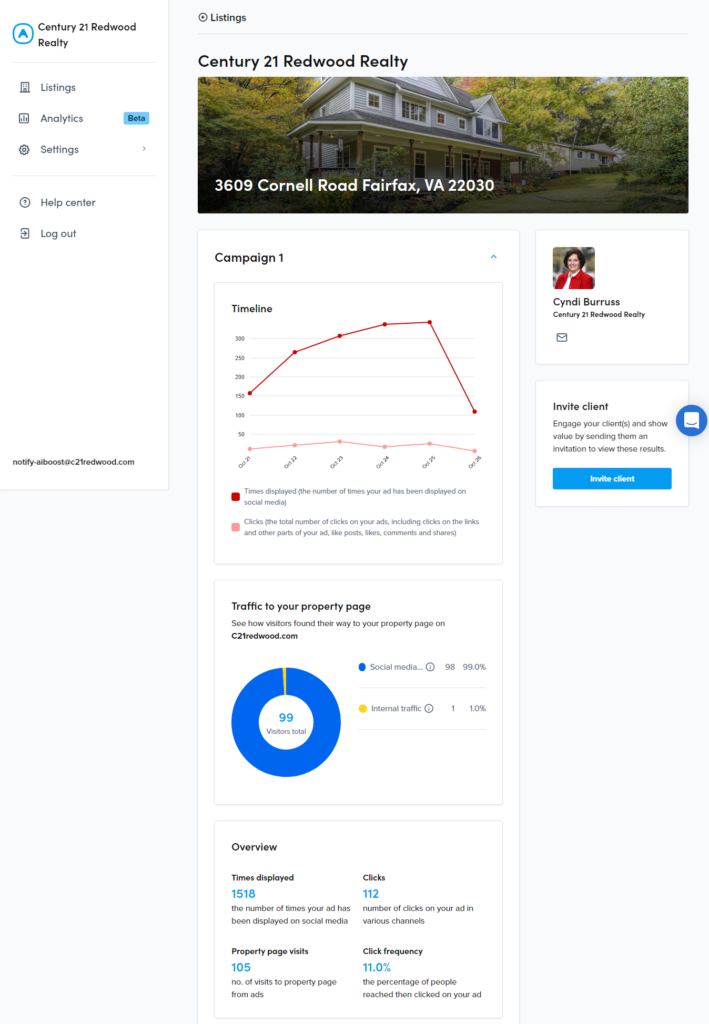Click the Social media 99.0% percentage
The height and width of the screenshot is (1024, 709).
(475, 667)
